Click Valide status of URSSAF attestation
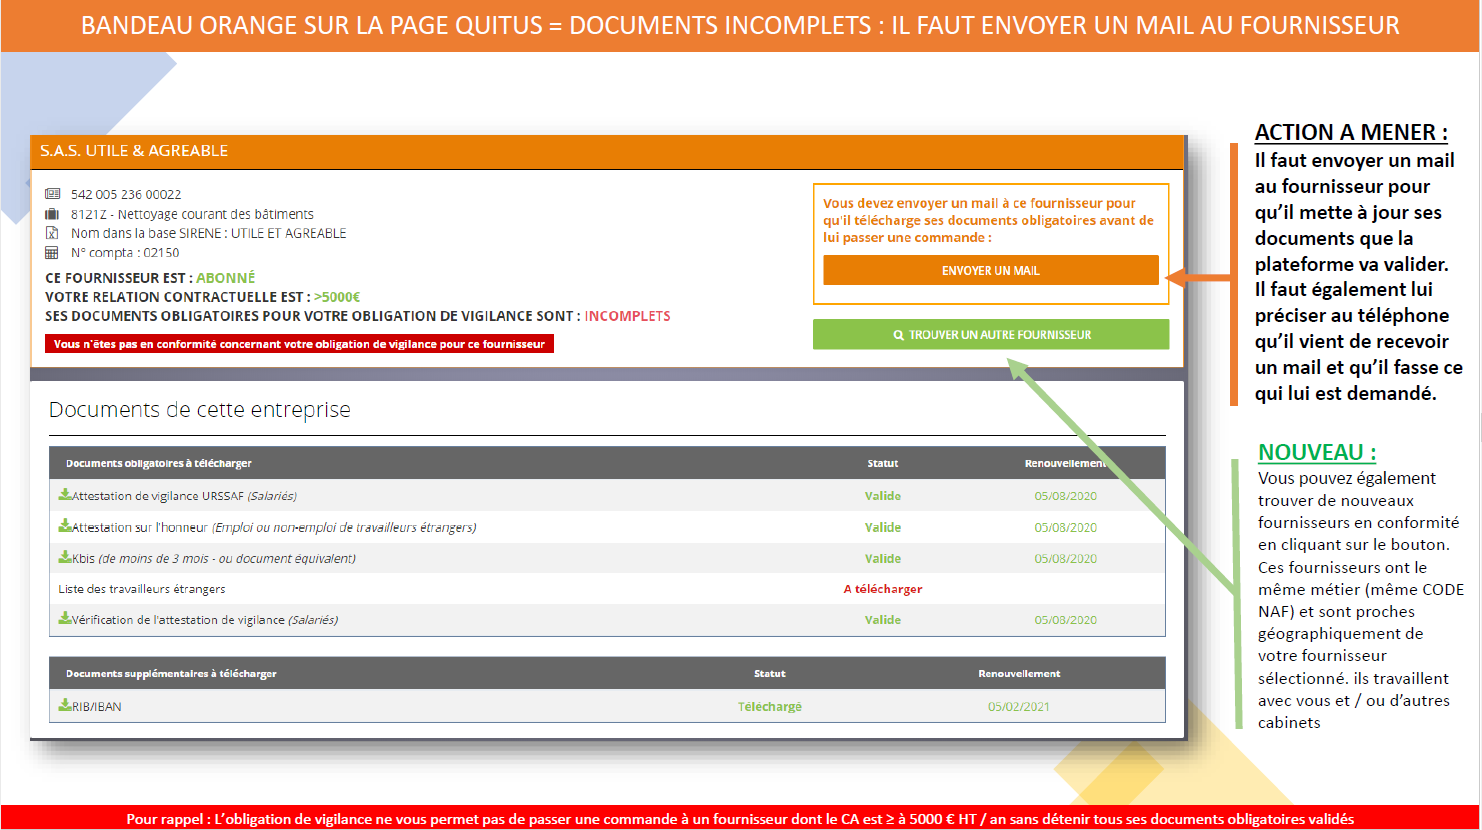This screenshot has height=830, width=1482. pos(883,496)
